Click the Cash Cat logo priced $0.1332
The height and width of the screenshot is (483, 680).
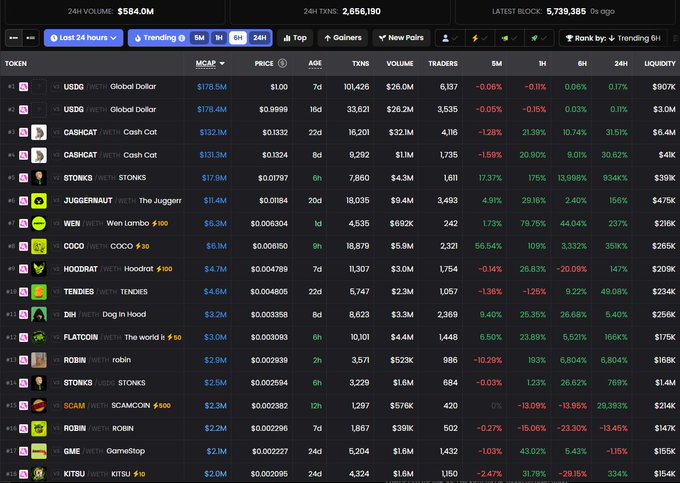click(x=39, y=132)
